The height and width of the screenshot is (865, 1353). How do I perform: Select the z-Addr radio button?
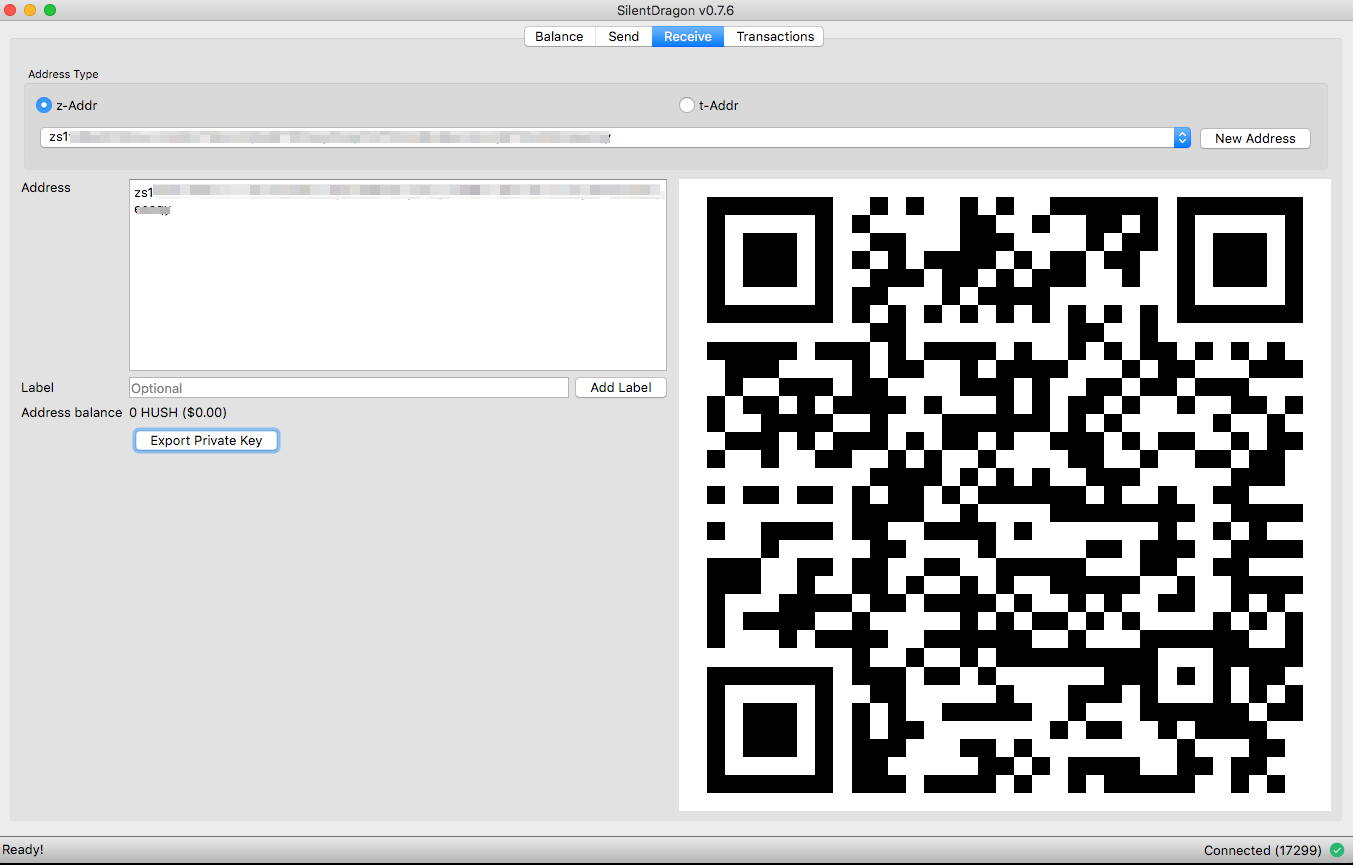pos(44,105)
